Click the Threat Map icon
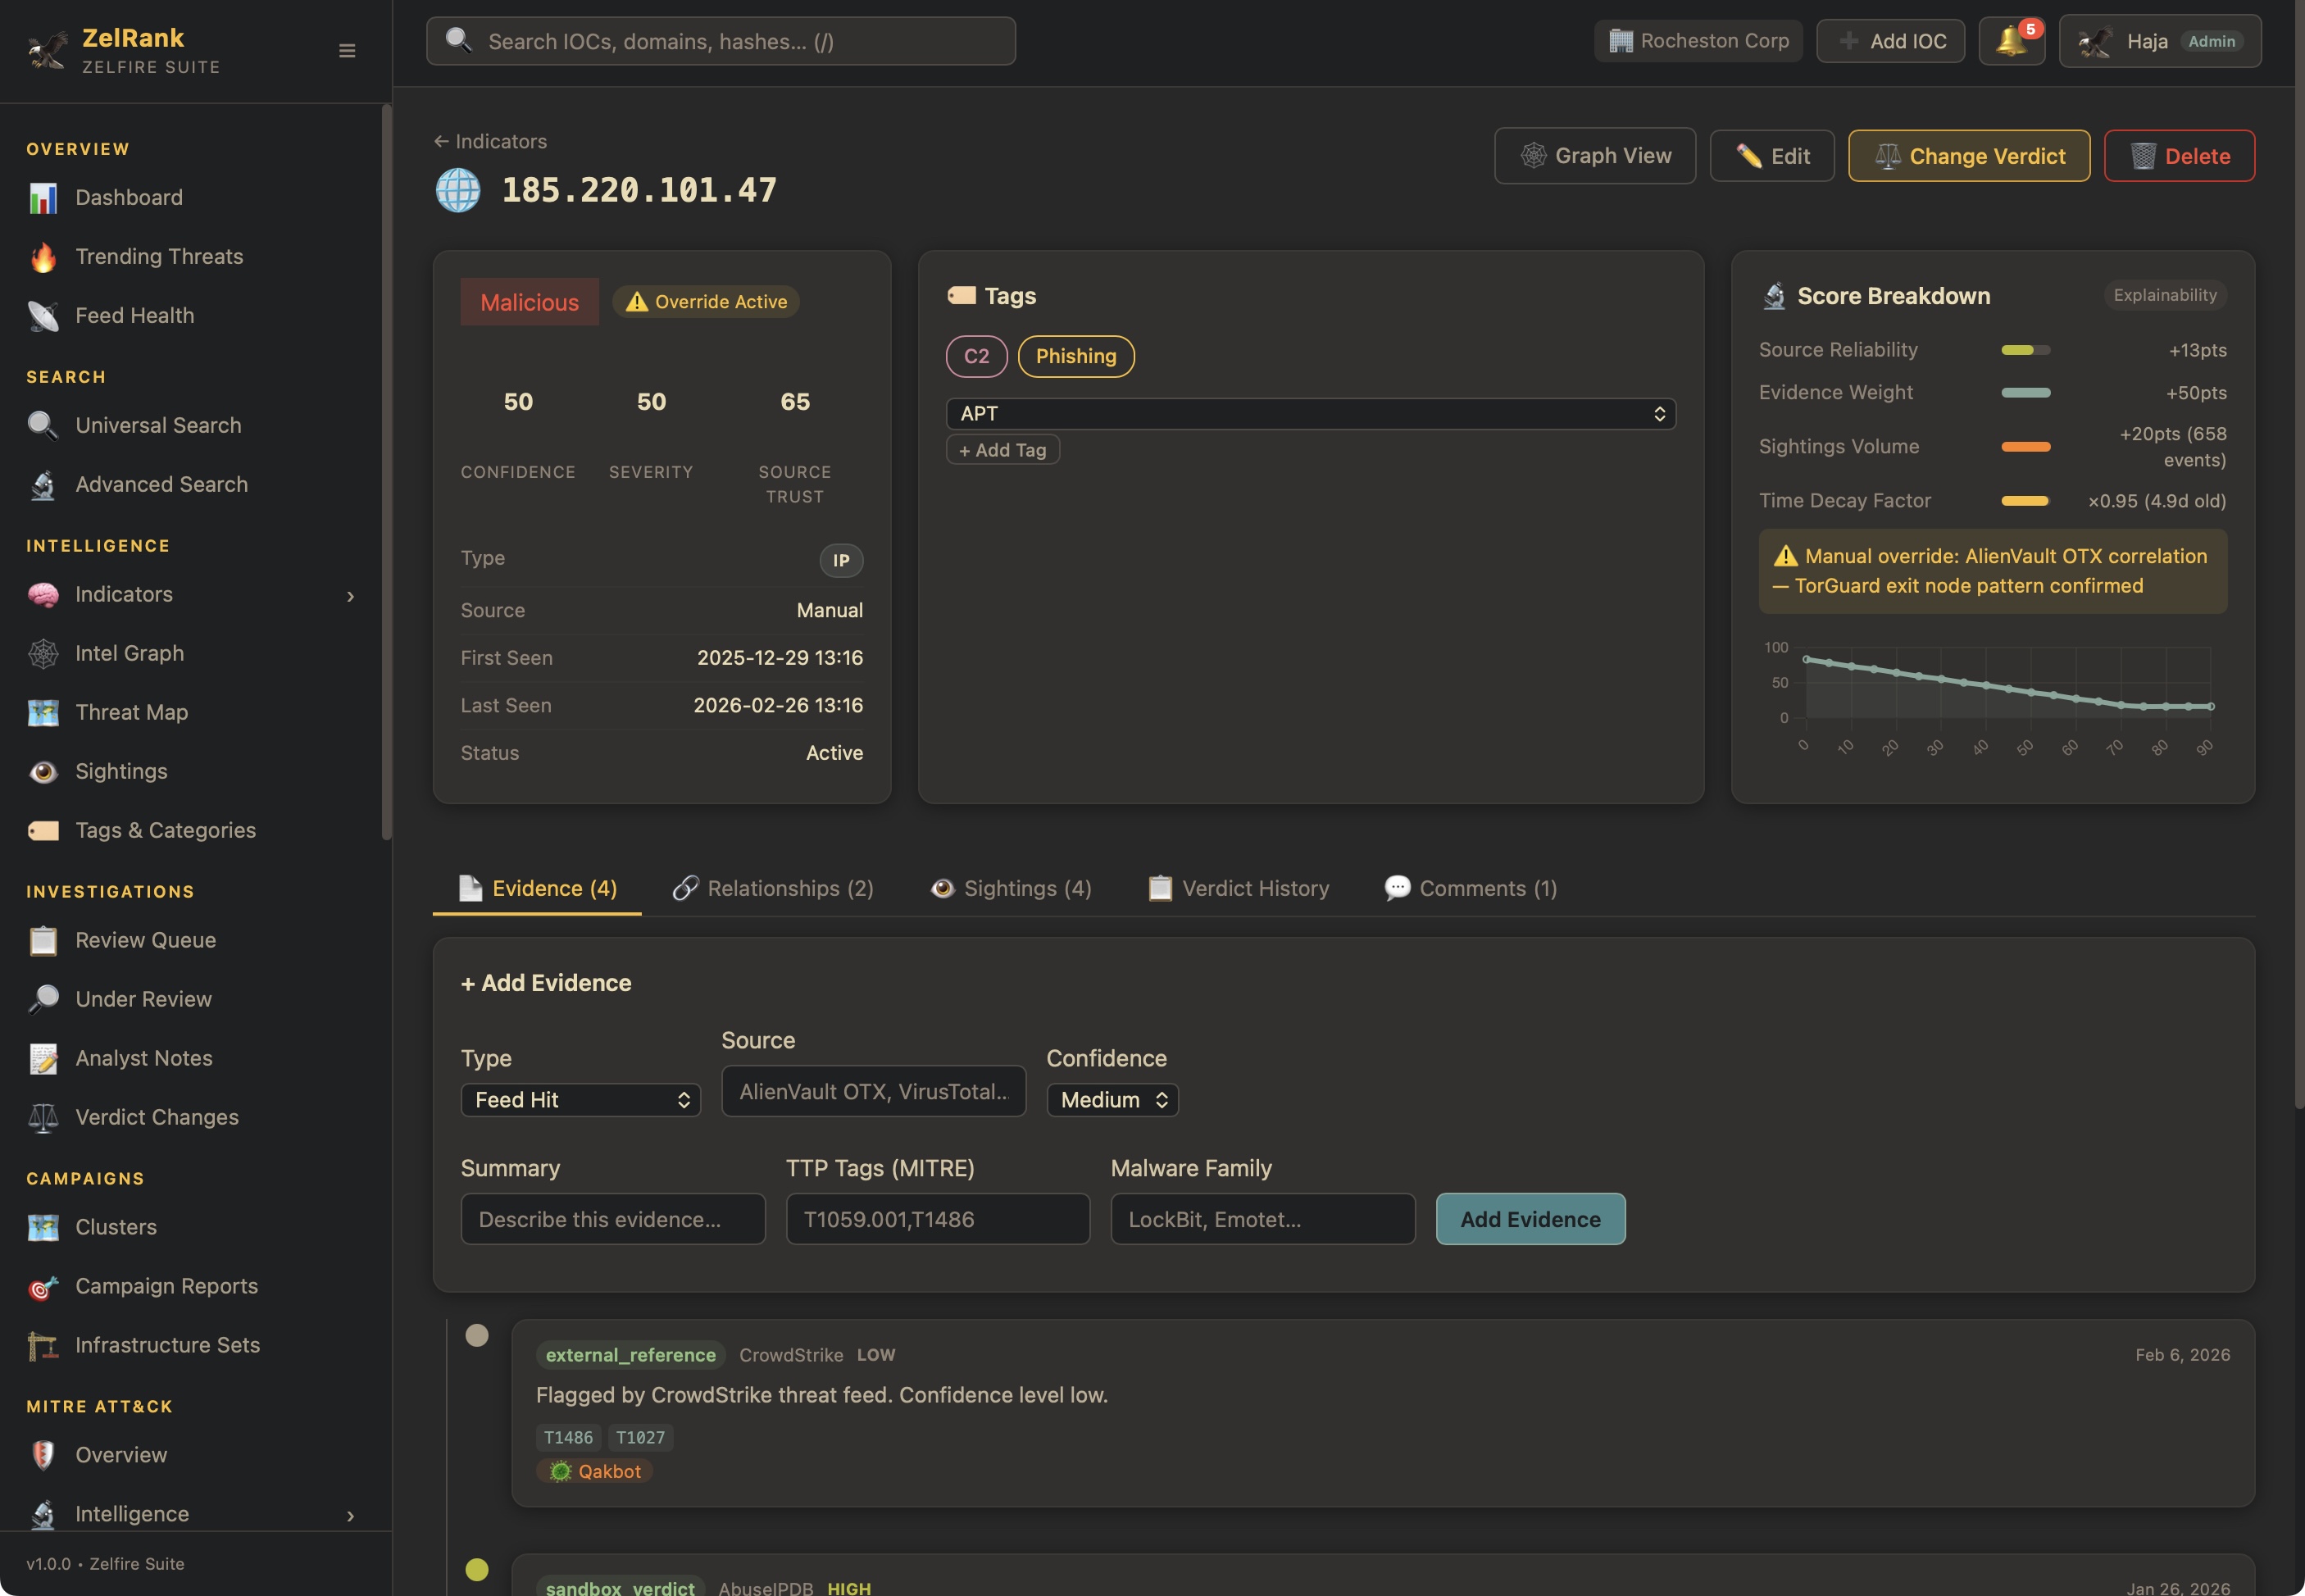The width and height of the screenshot is (2305, 1596). tap(43, 713)
